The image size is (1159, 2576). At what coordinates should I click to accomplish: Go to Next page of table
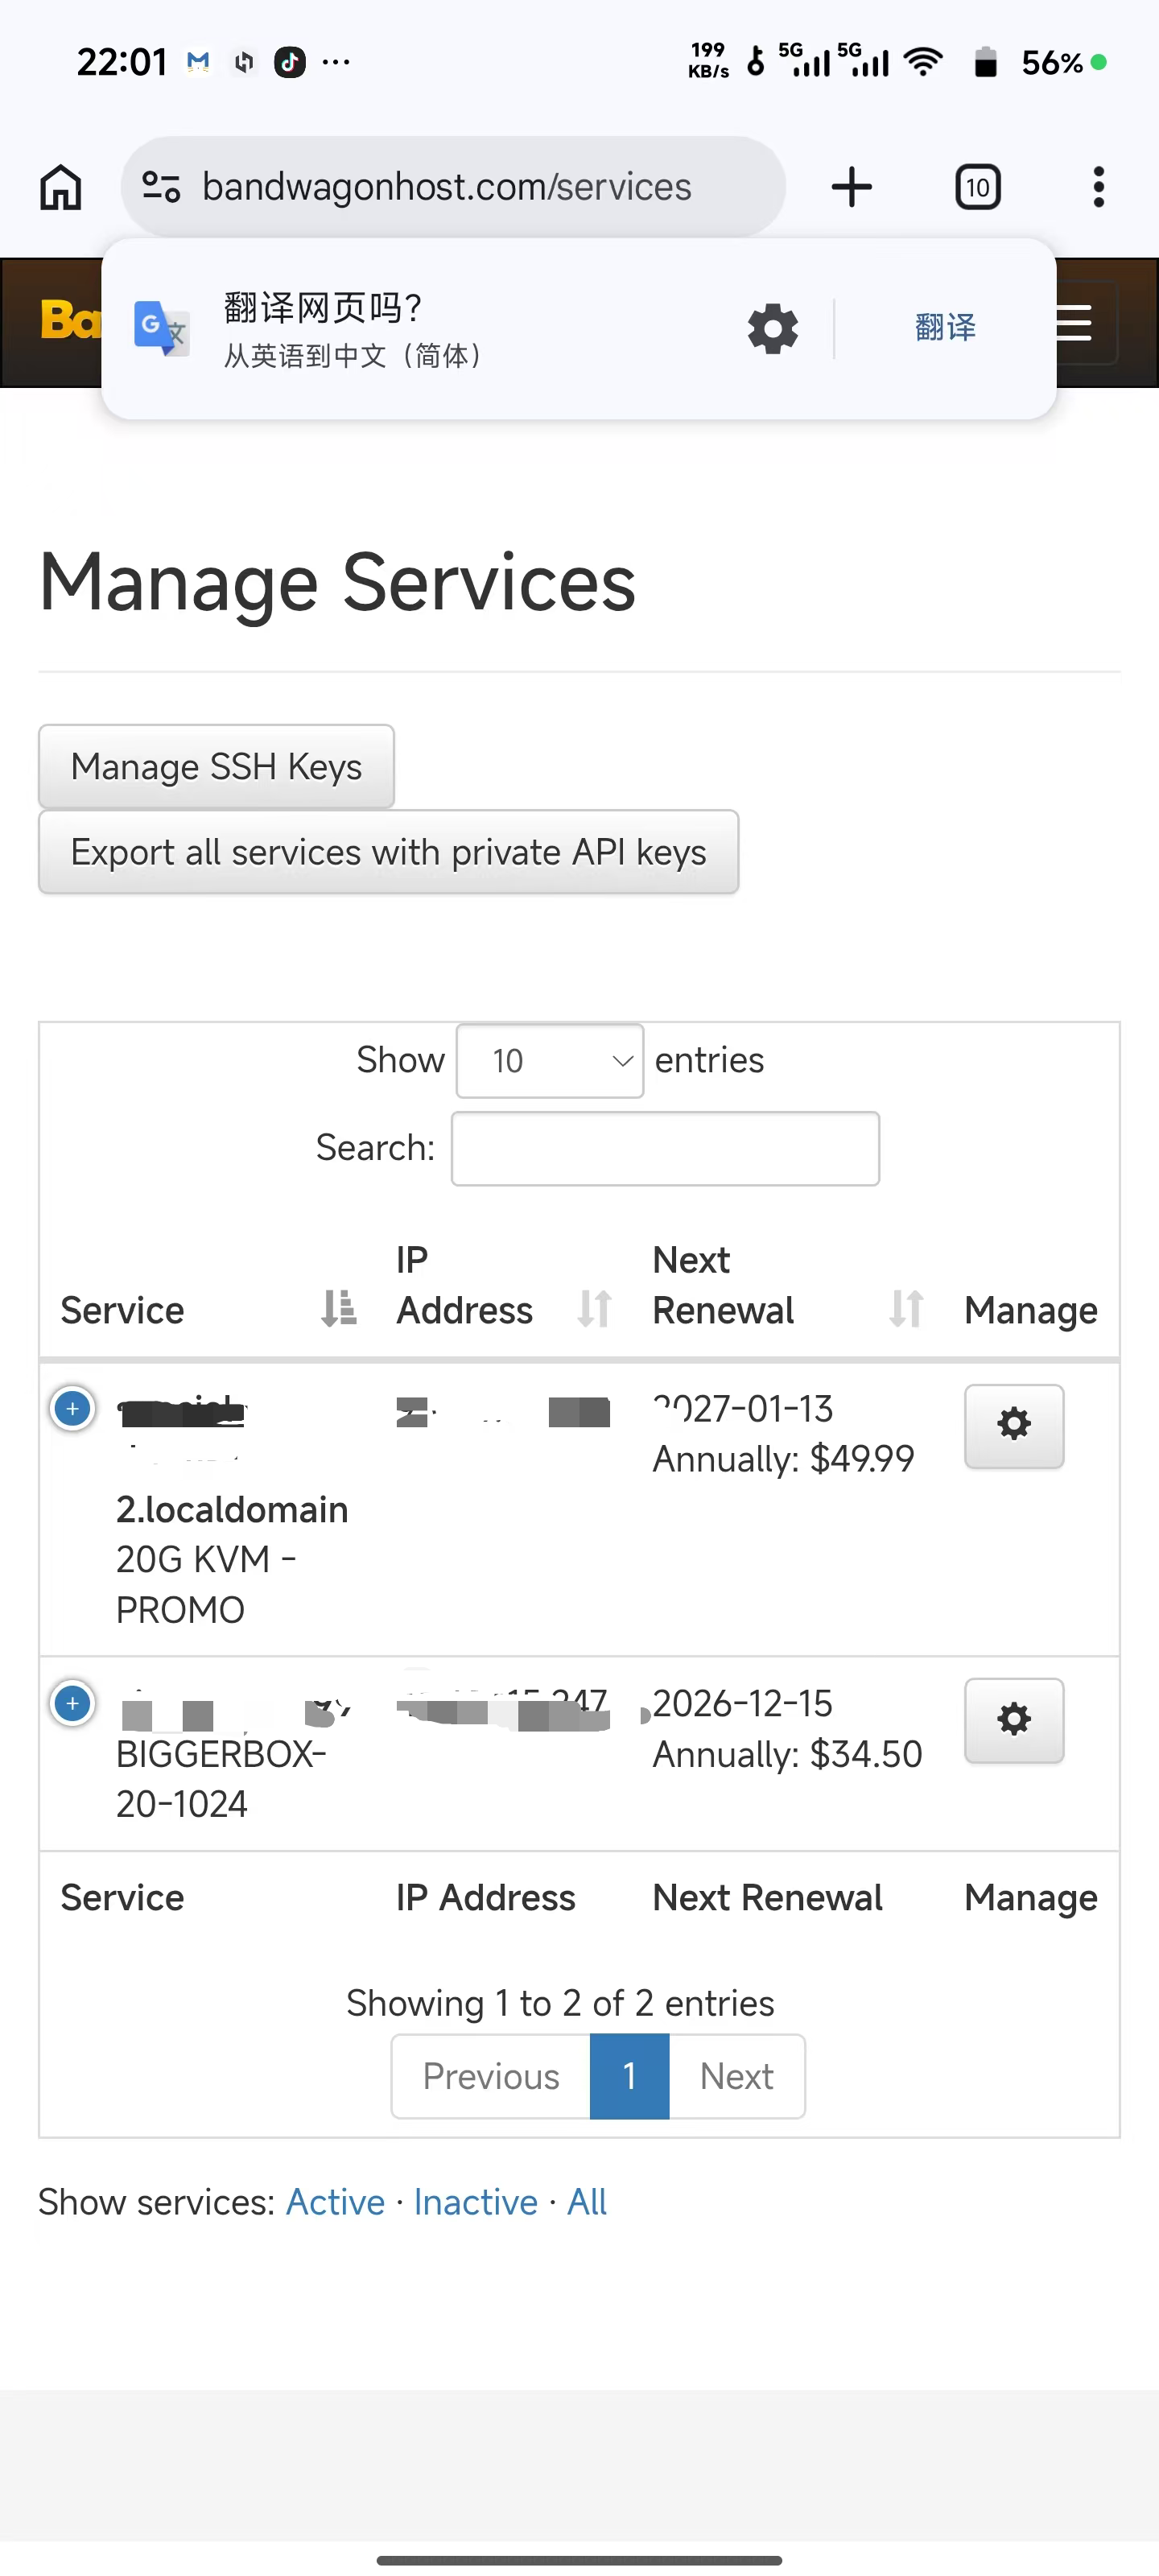[737, 2076]
